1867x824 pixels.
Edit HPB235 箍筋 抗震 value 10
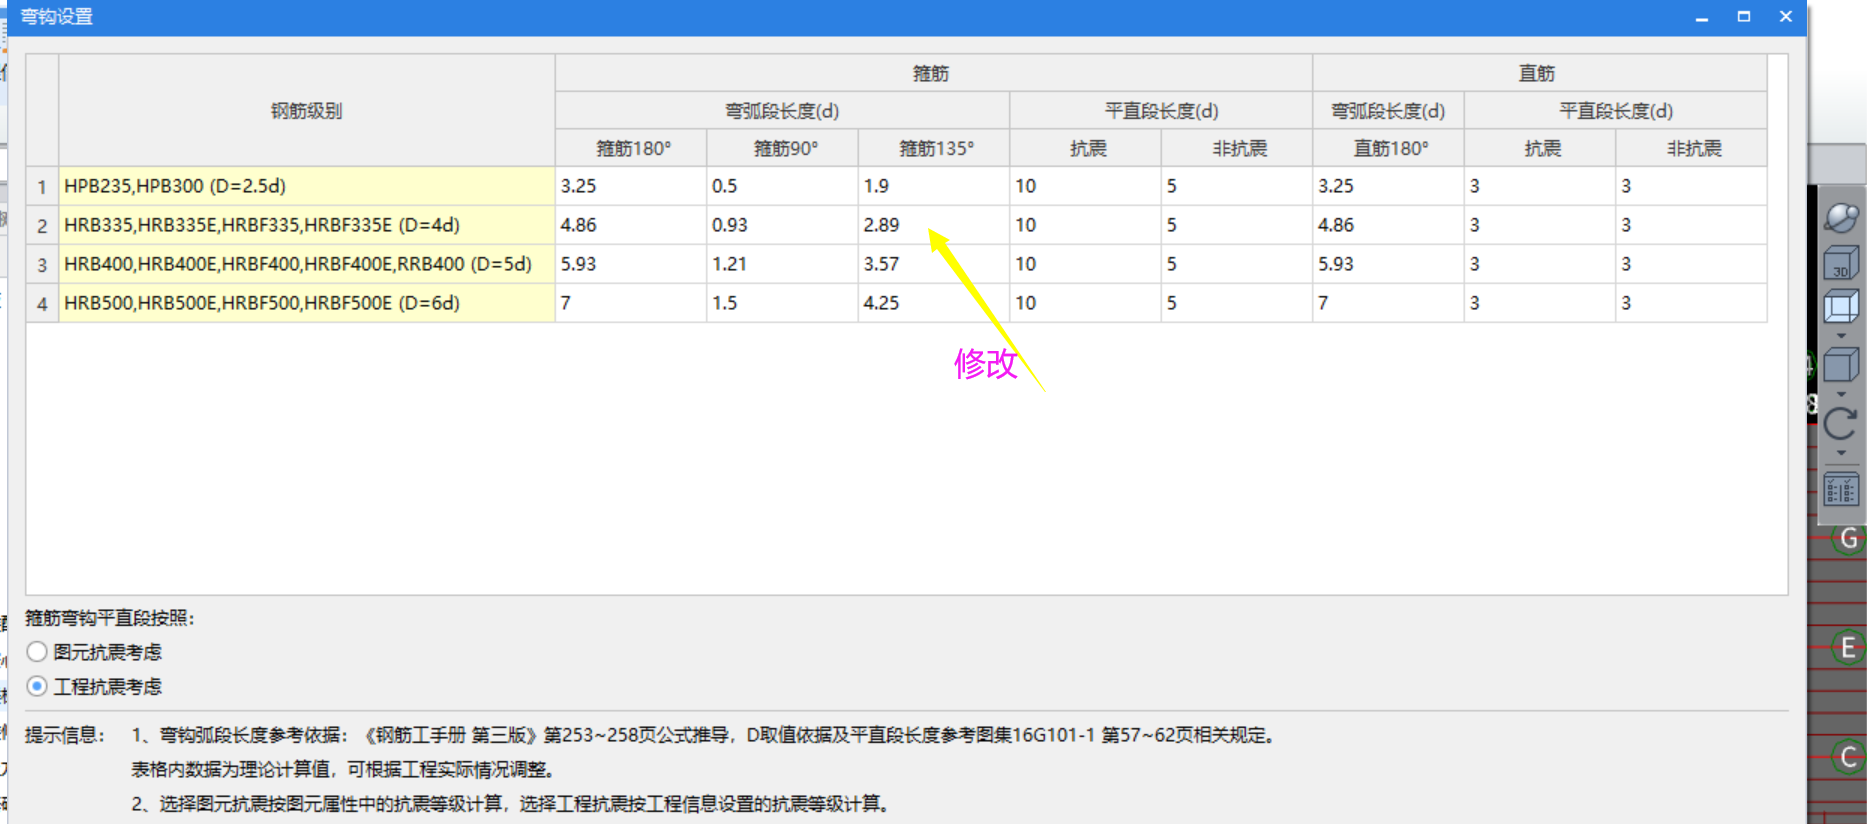[1086, 186]
